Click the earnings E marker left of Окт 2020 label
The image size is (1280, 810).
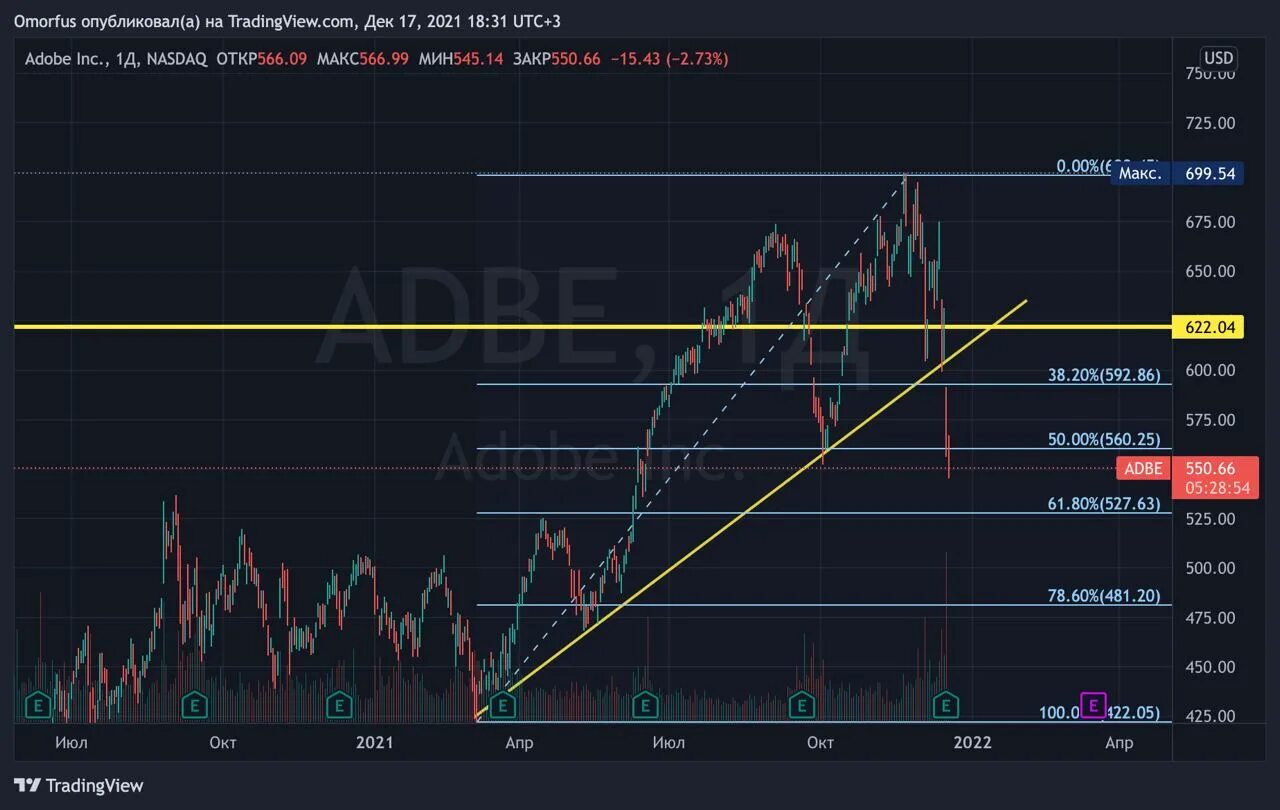[193, 705]
